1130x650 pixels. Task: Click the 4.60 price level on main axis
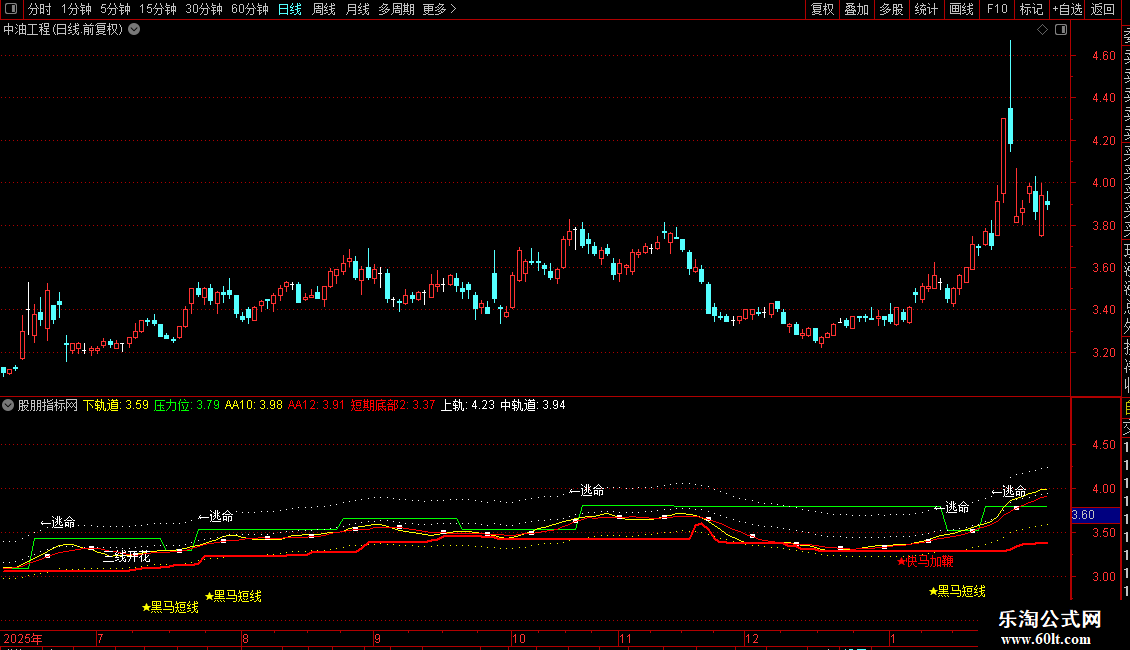point(1103,55)
